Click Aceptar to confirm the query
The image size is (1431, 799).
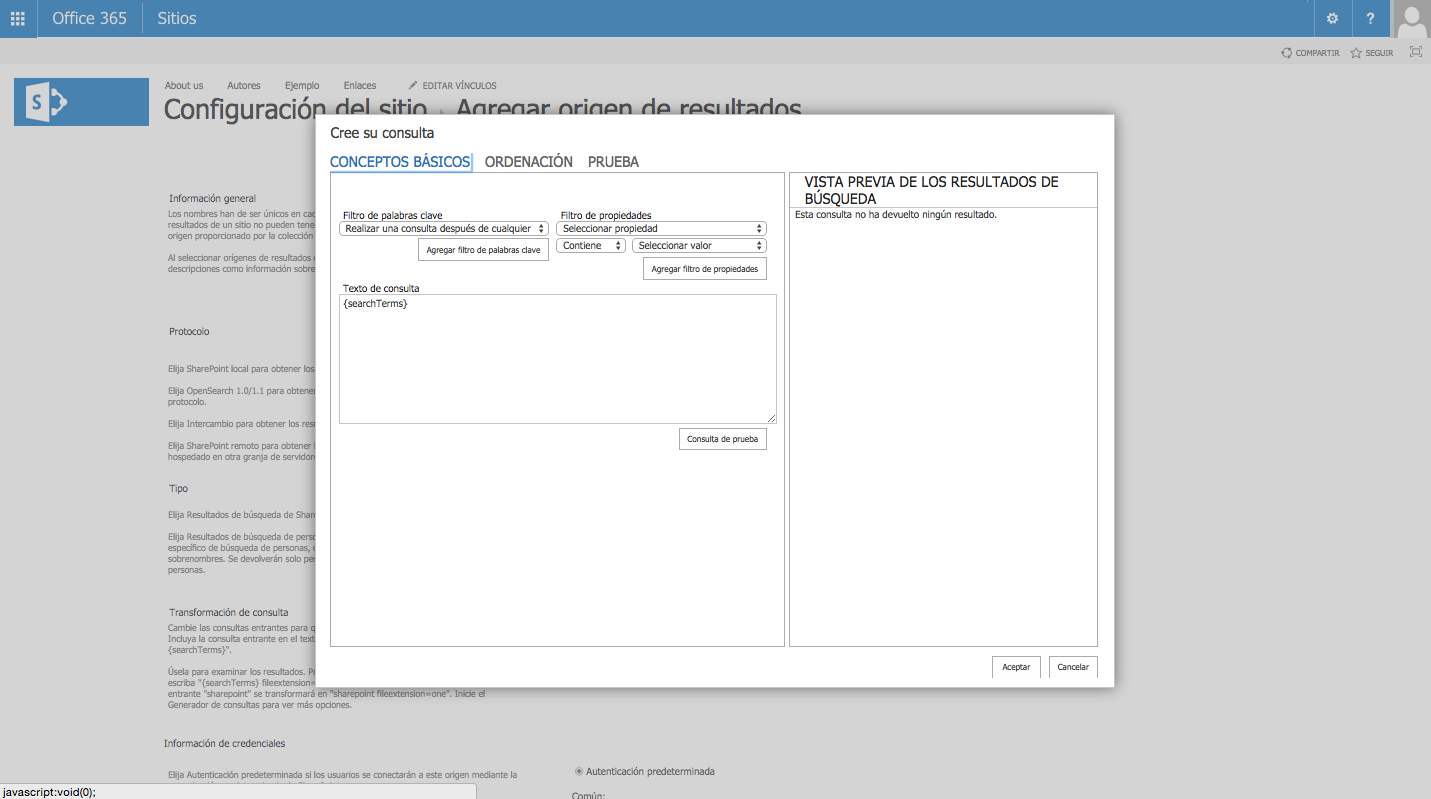(1016, 666)
